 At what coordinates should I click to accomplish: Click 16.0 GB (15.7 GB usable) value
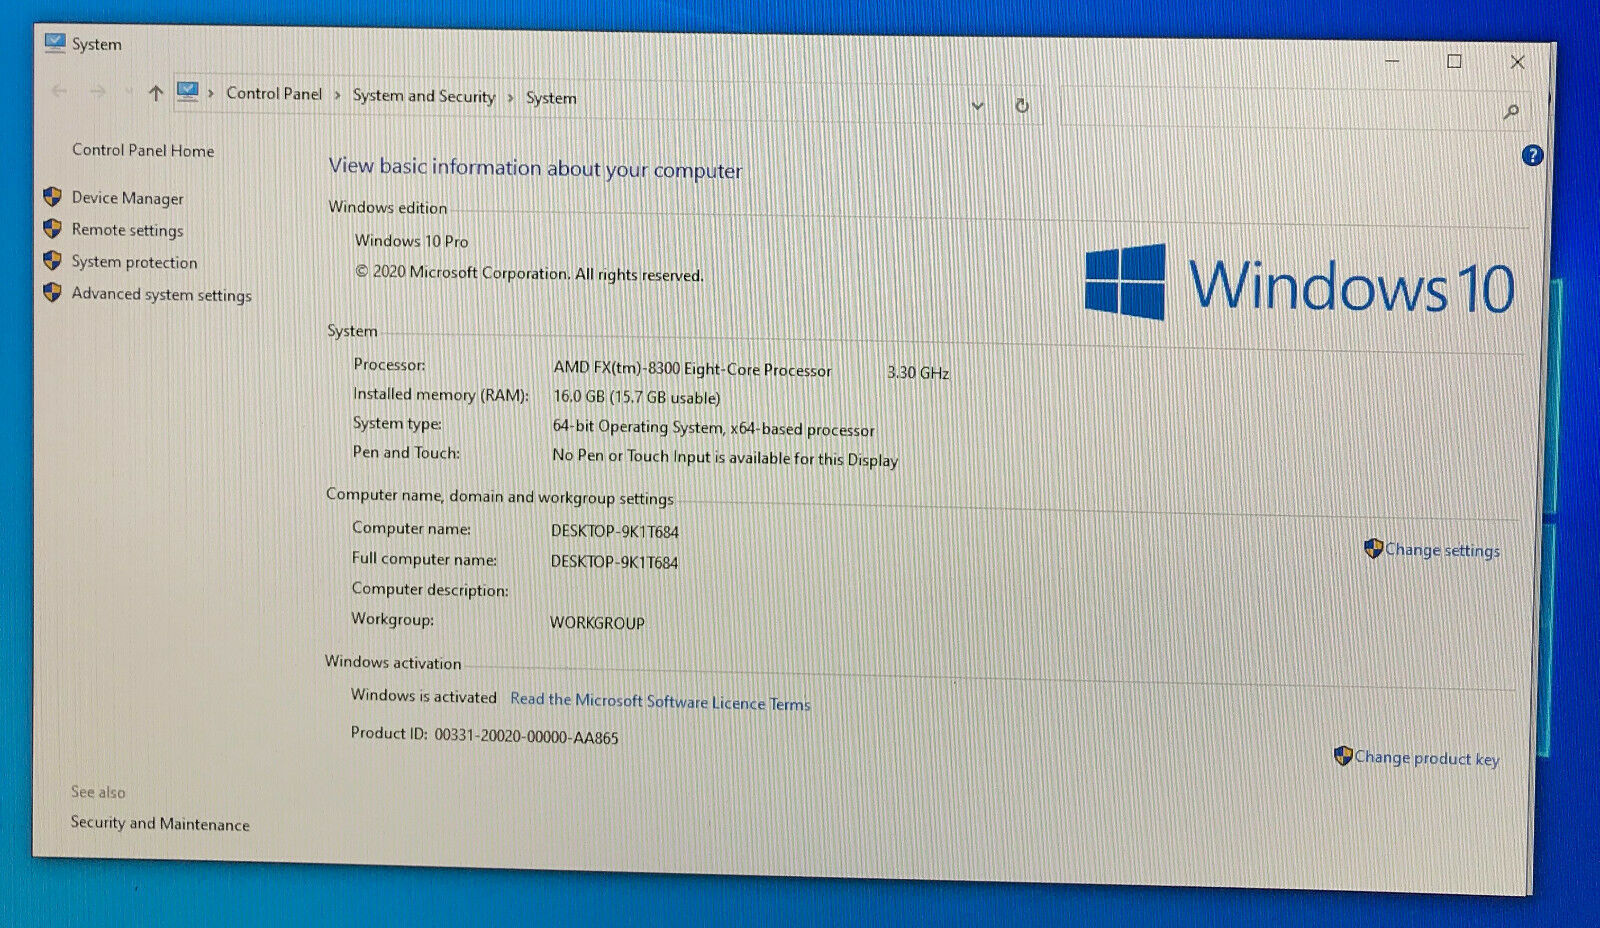point(636,397)
